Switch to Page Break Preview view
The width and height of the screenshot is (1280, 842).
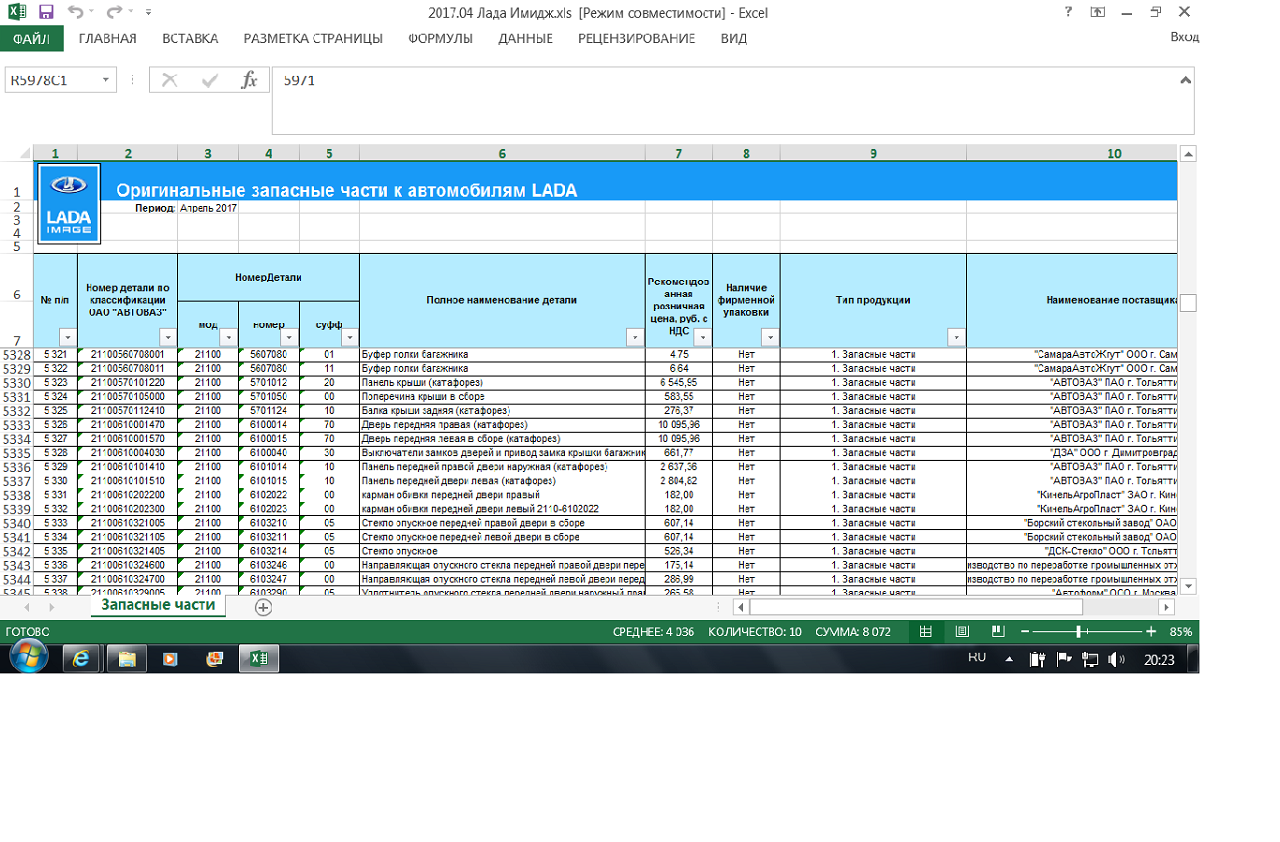tap(997, 632)
